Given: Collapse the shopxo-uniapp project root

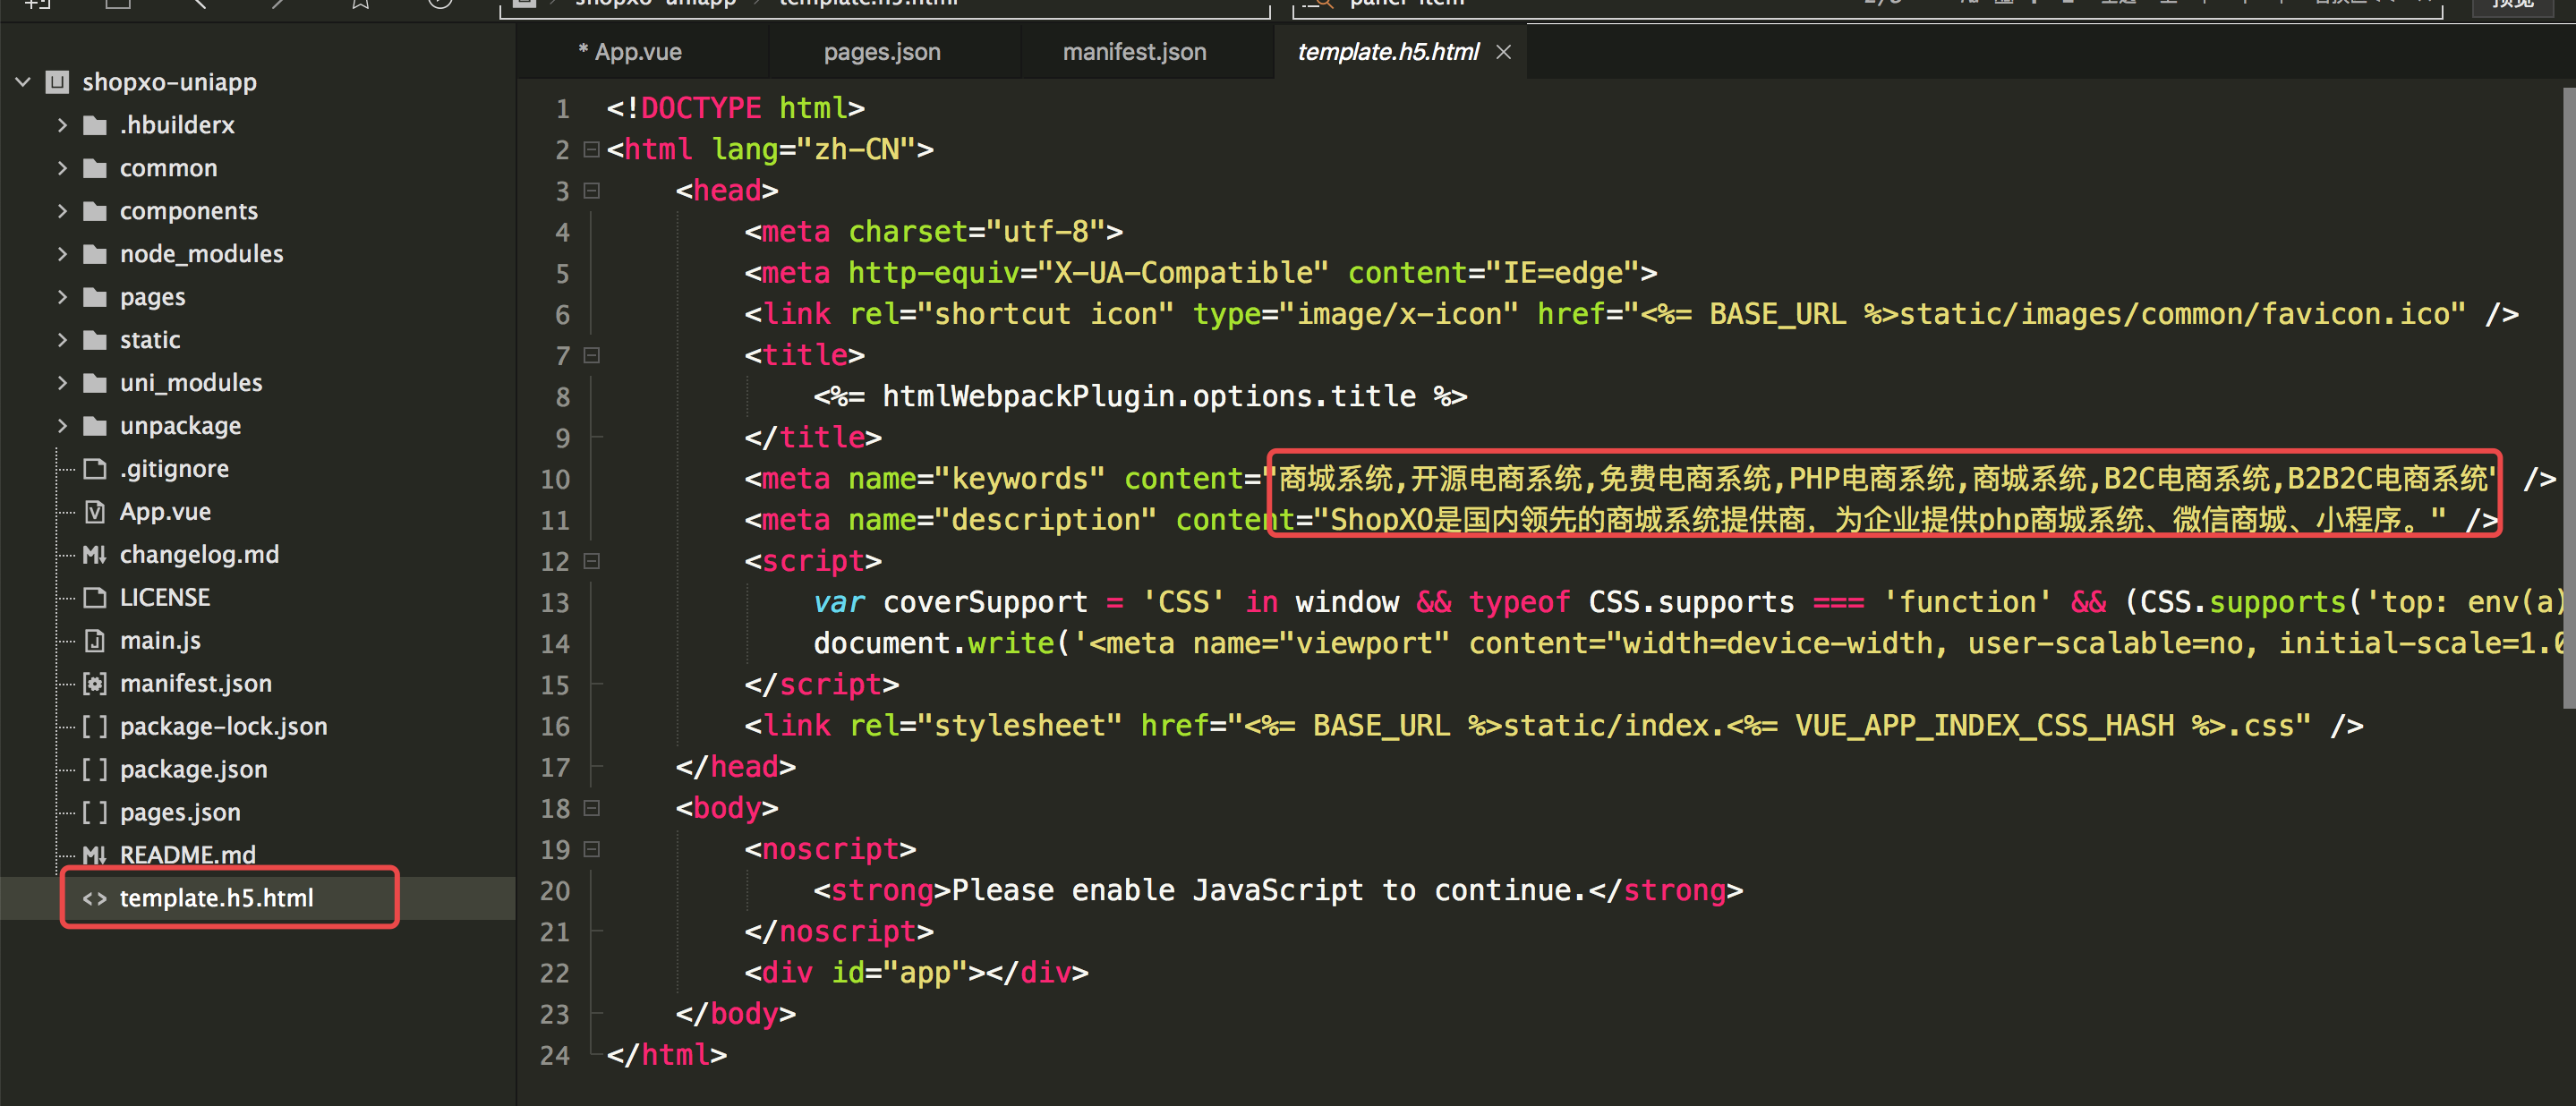Looking at the screenshot, I should coord(23,82).
